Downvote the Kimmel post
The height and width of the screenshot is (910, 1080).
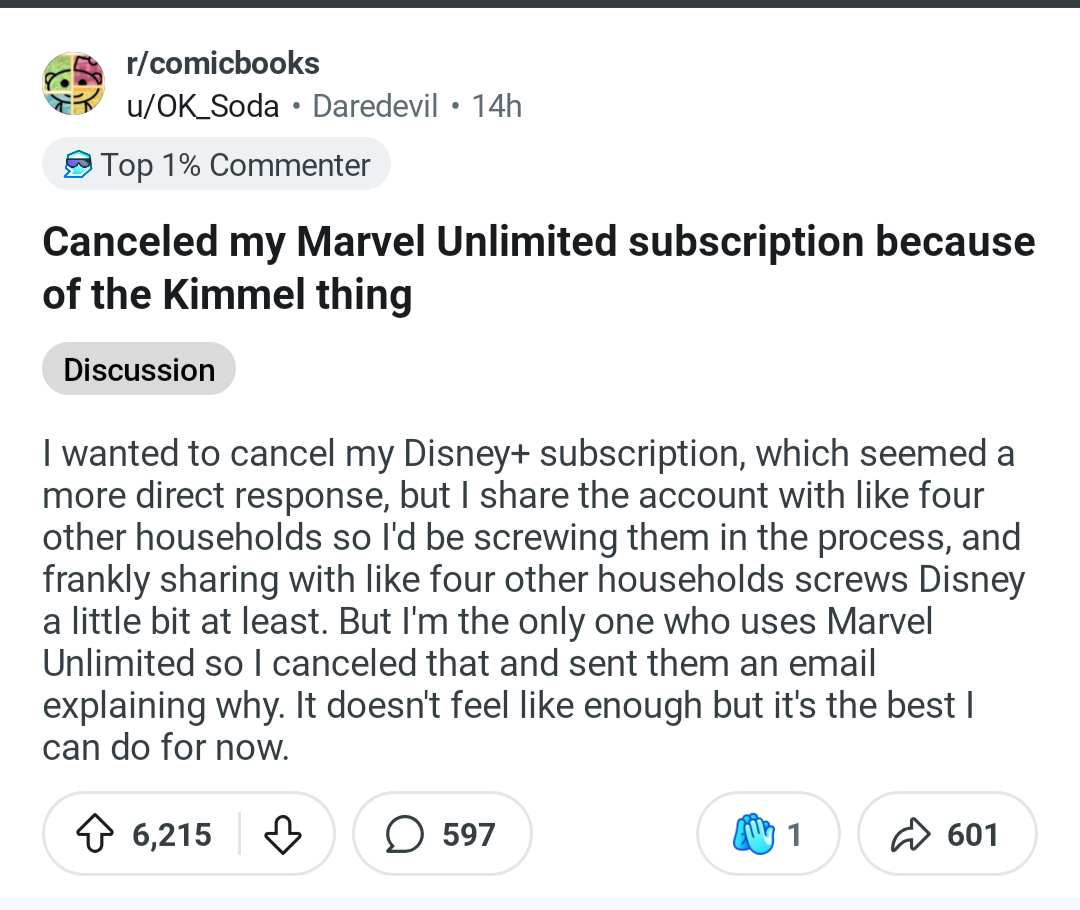tap(283, 834)
